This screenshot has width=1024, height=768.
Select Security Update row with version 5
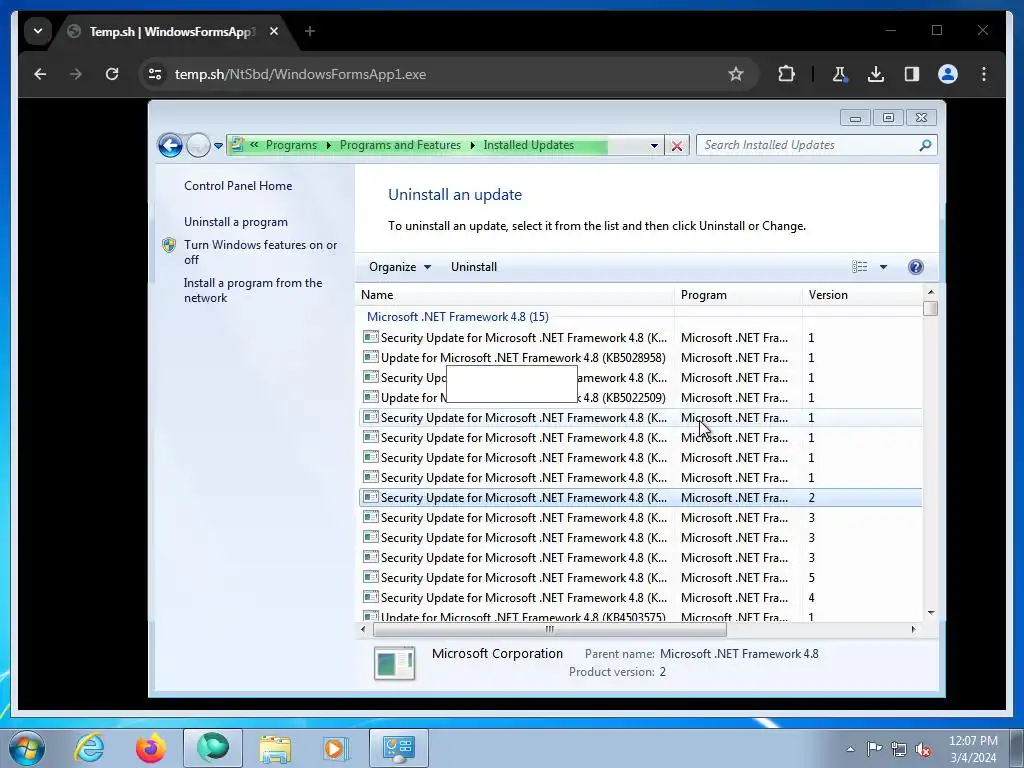(640, 578)
